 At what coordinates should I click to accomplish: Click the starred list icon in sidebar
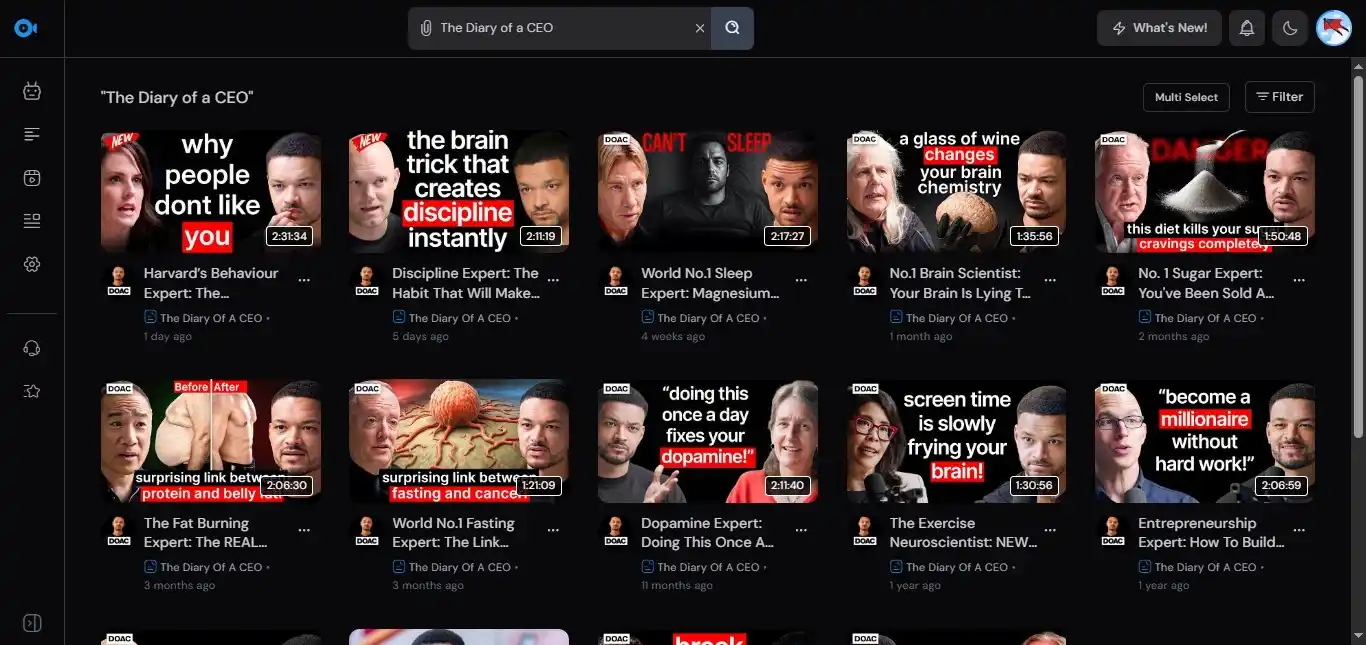[x=32, y=391]
